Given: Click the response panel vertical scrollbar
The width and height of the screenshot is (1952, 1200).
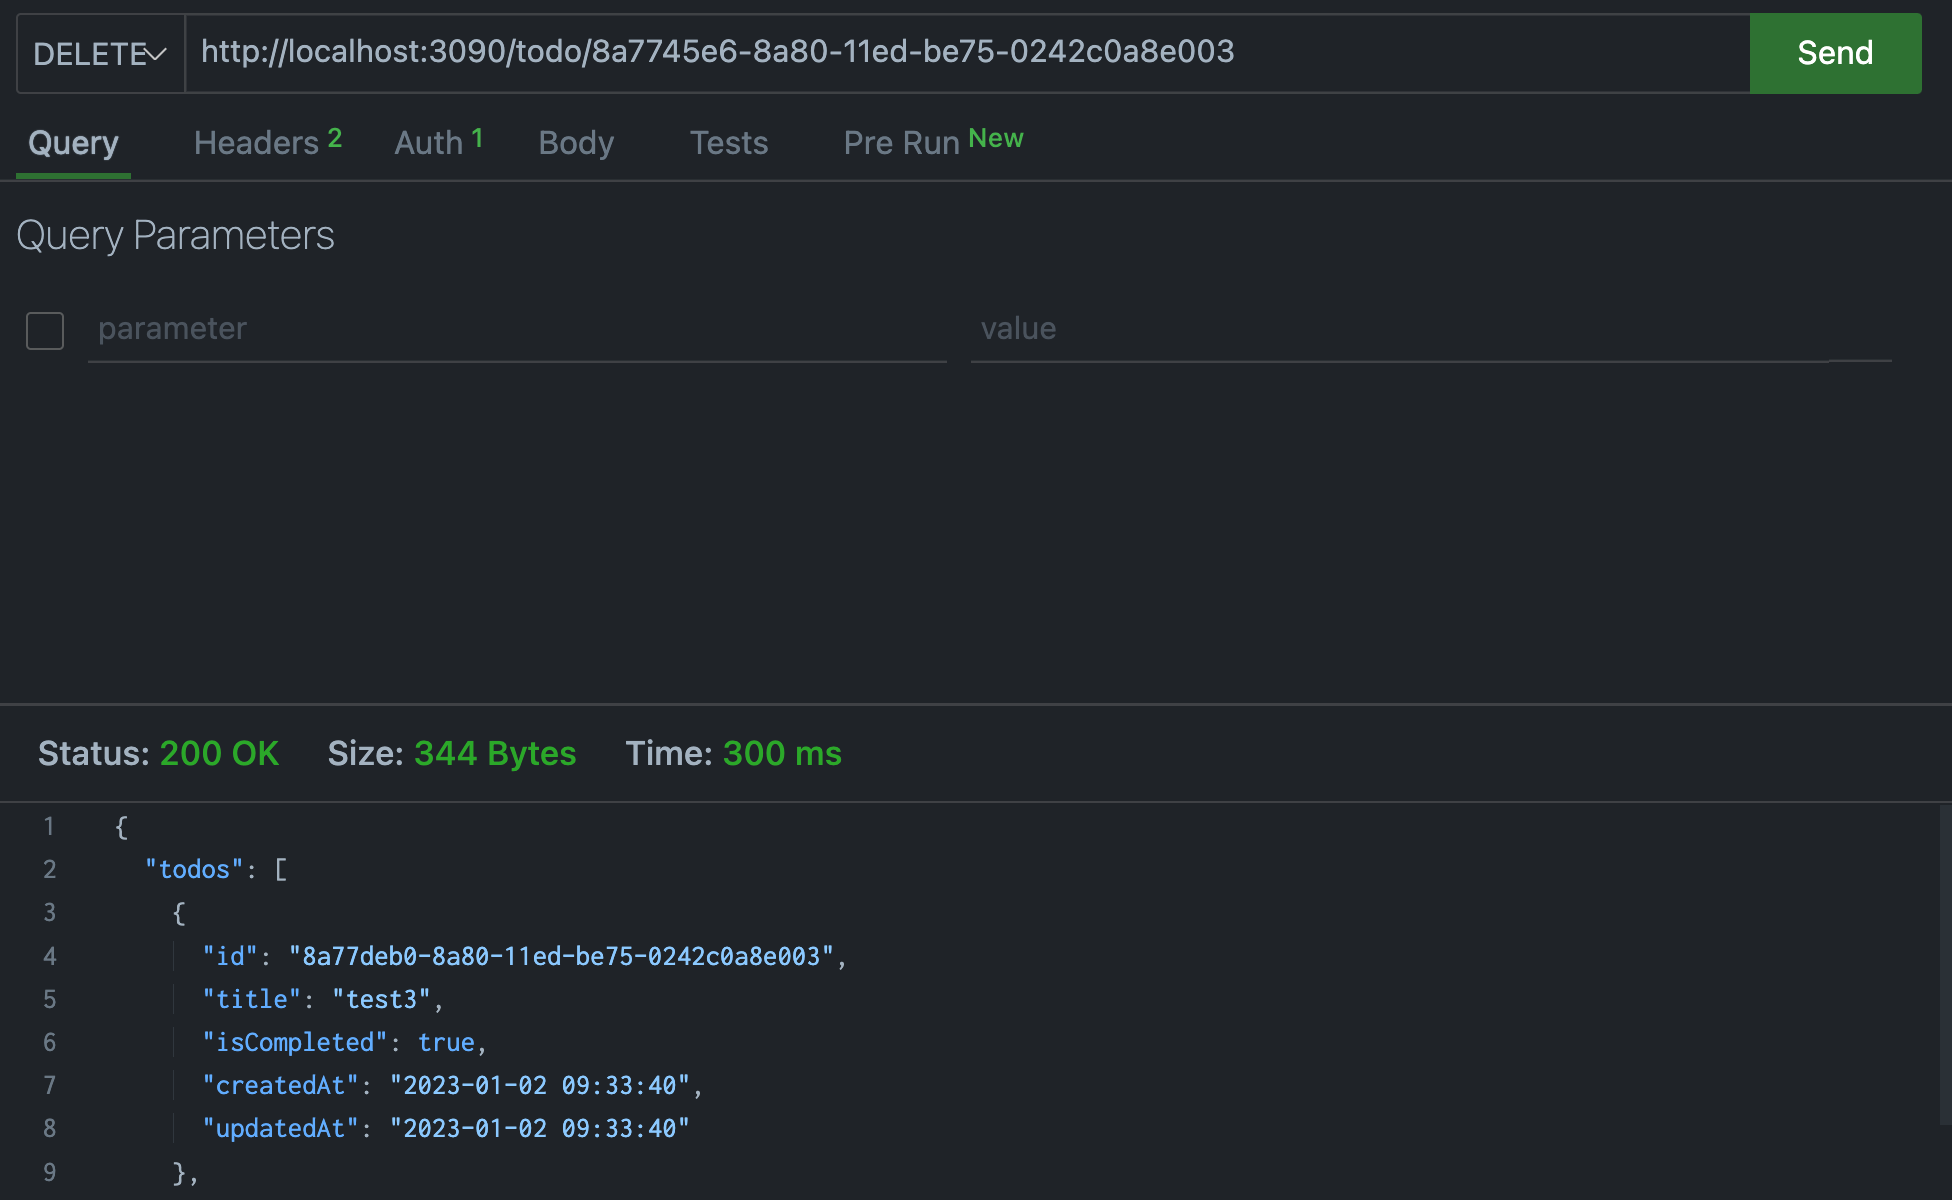Looking at the screenshot, I should tap(1944, 965).
